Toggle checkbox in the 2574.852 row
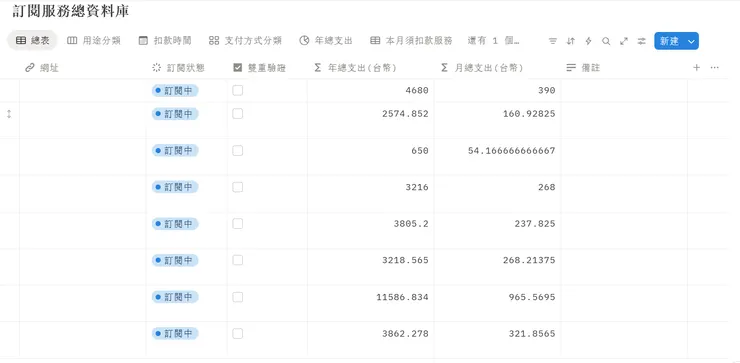740x363 pixels. pyautogui.click(x=238, y=114)
